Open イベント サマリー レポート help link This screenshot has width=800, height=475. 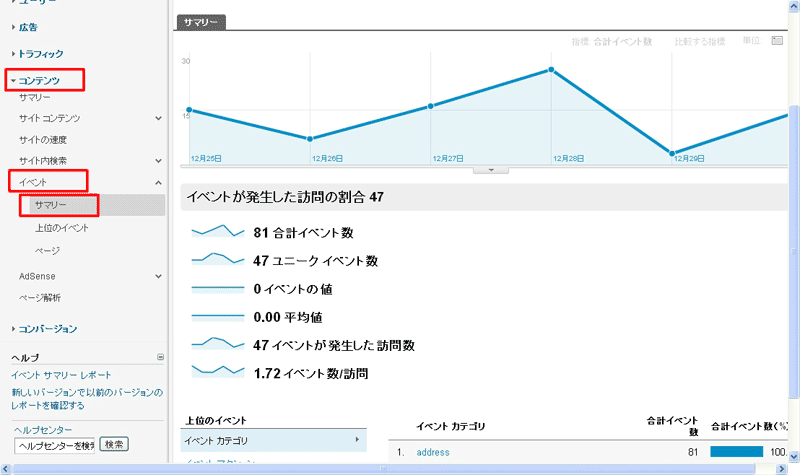[61, 375]
